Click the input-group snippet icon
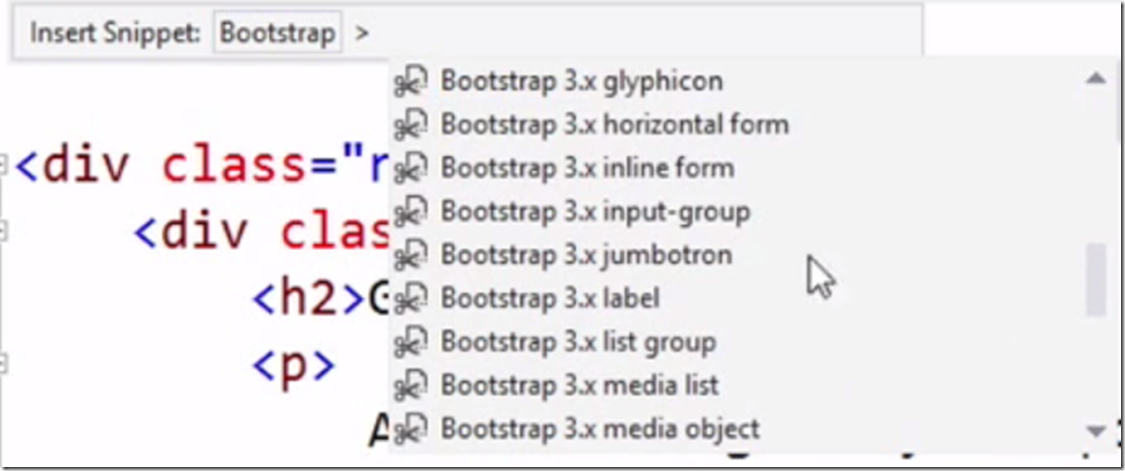This screenshot has width=1125, height=471. tap(411, 212)
